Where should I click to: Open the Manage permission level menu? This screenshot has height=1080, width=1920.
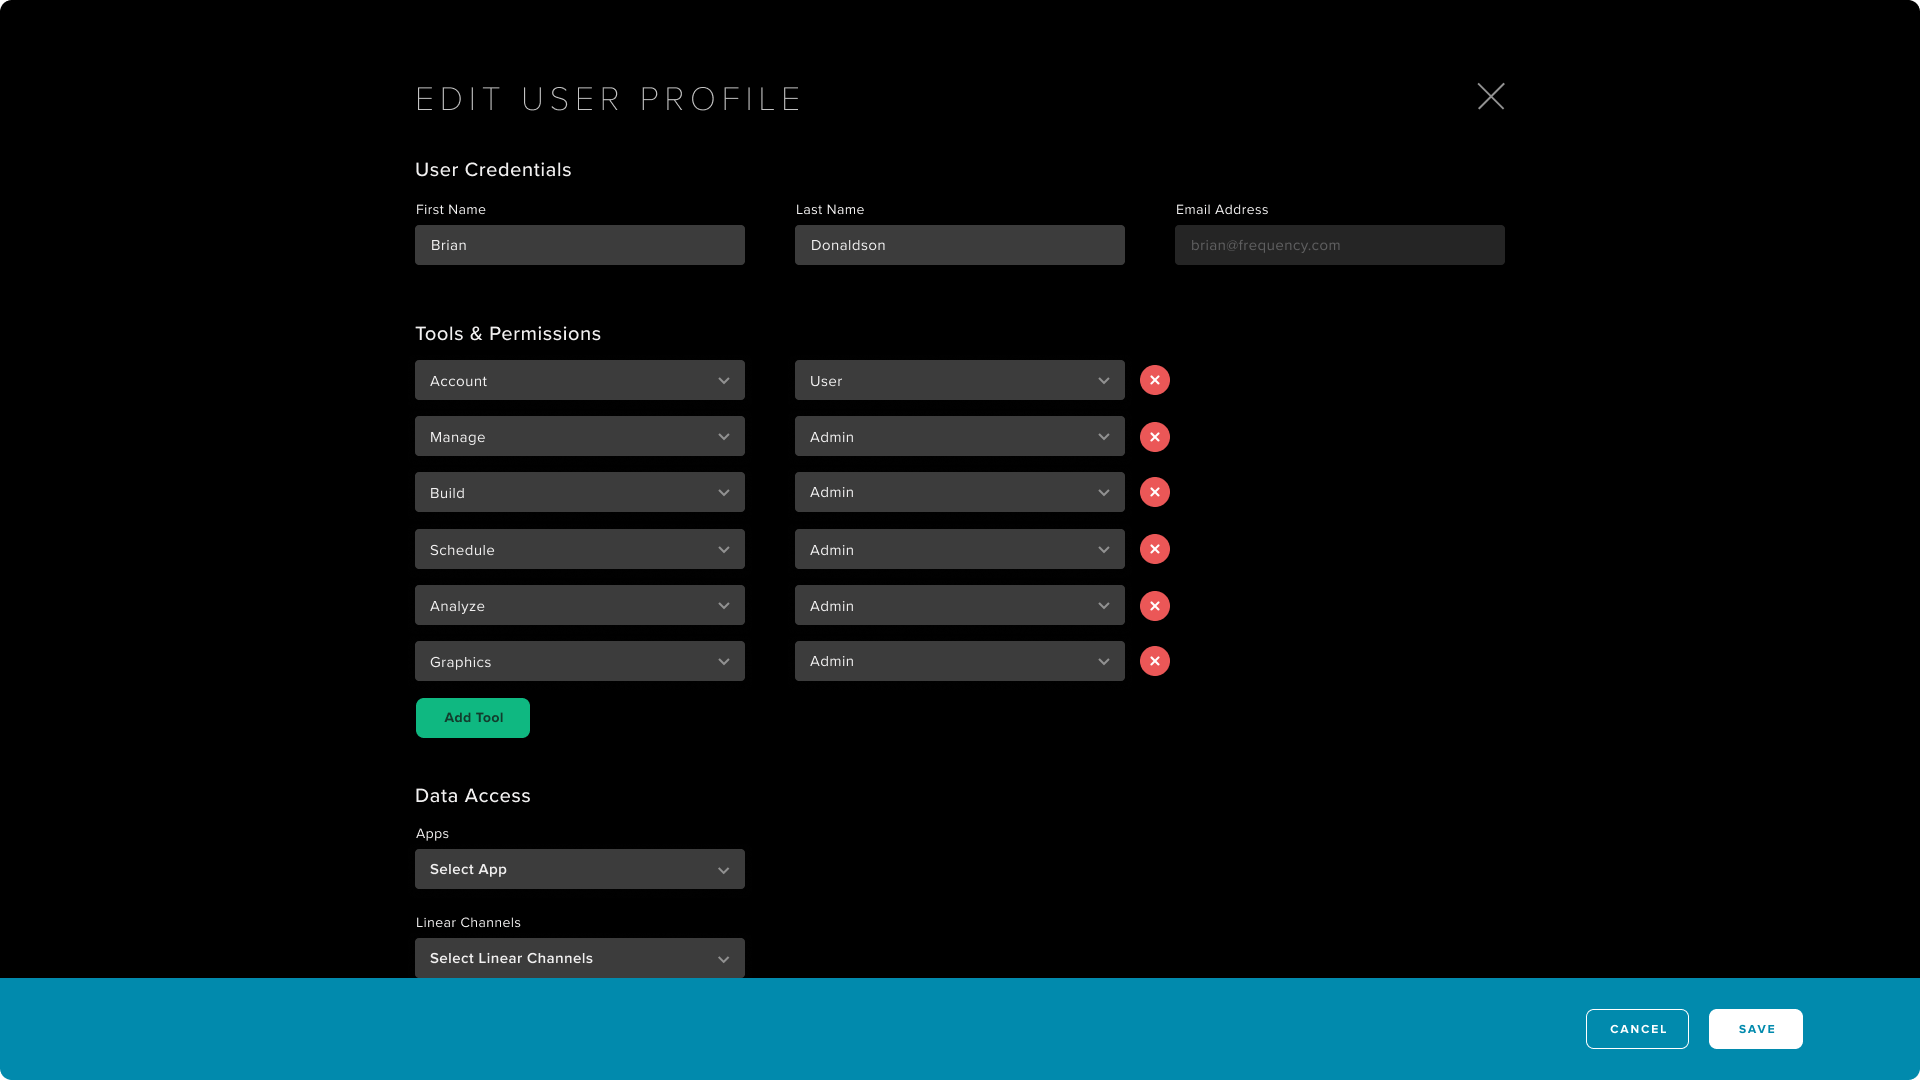pyautogui.click(x=960, y=435)
